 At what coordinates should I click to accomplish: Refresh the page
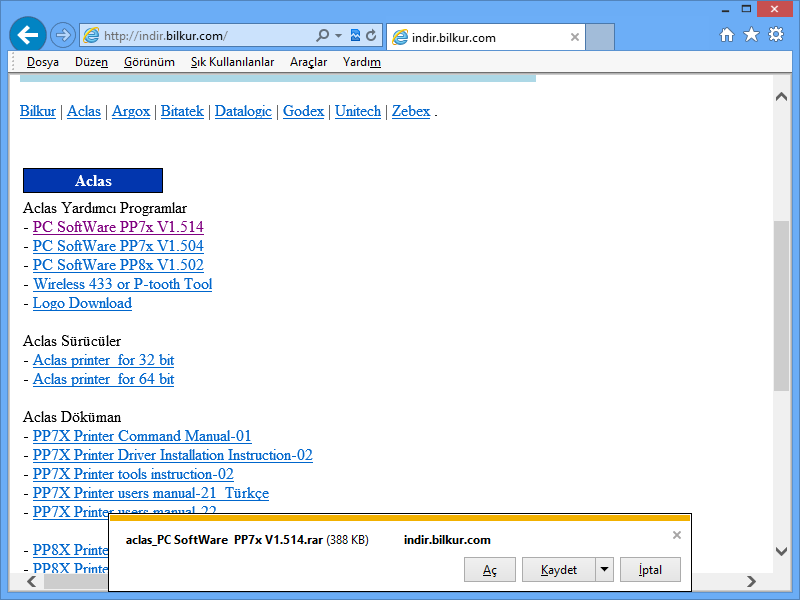click(x=371, y=35)
